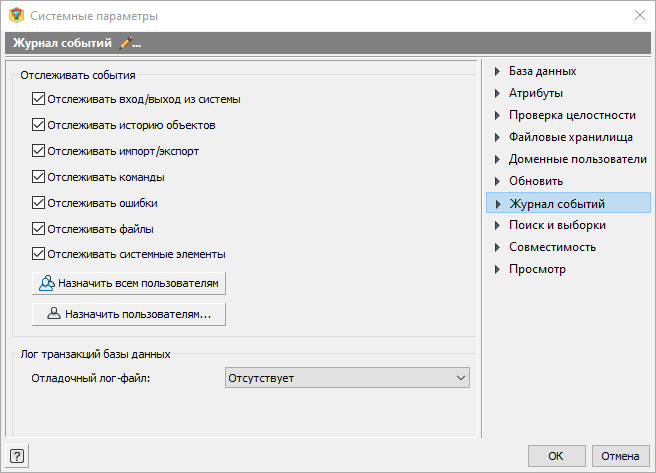This screenshot has height=473, width=656.
Task: Toggle Отслеживать историю объектов checkbox
Action: tap(38, 125)
